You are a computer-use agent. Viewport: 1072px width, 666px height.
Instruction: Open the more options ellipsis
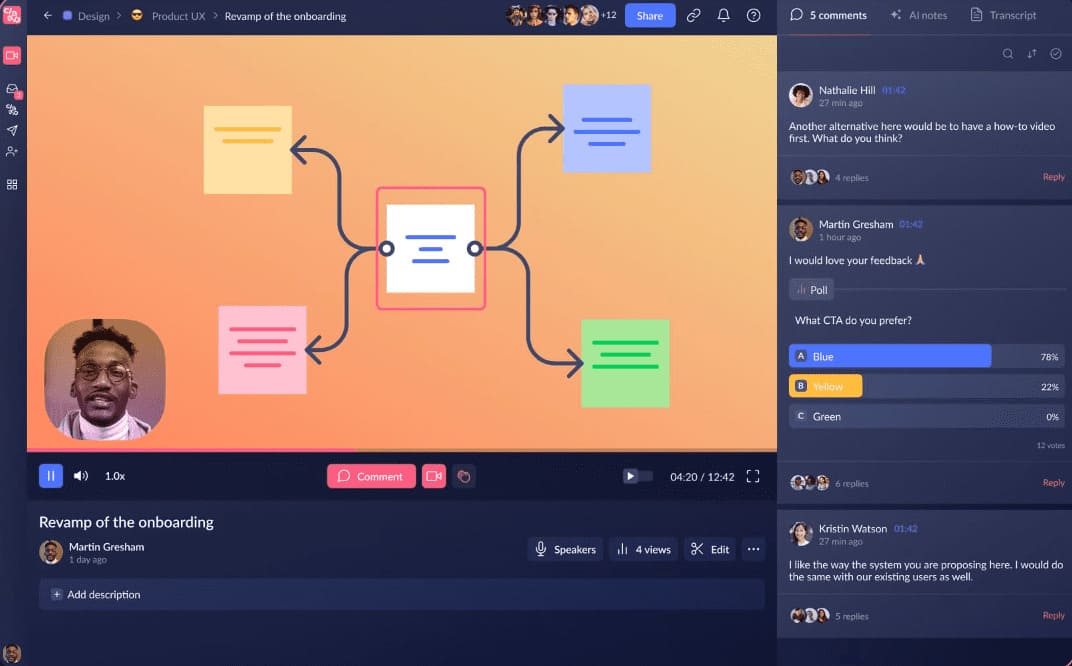(x=753, y=549)
